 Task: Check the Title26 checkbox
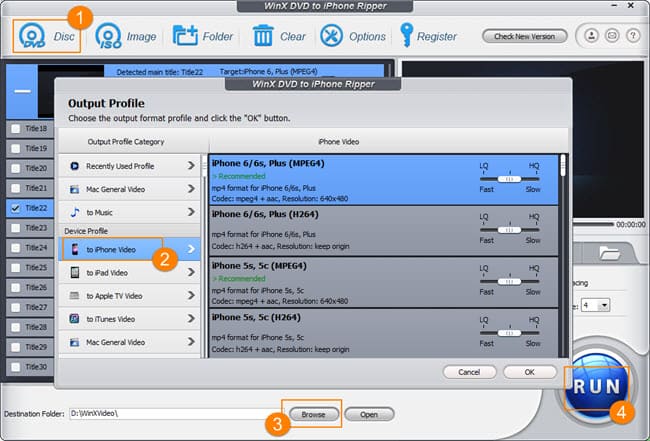(x=16, y=288)
